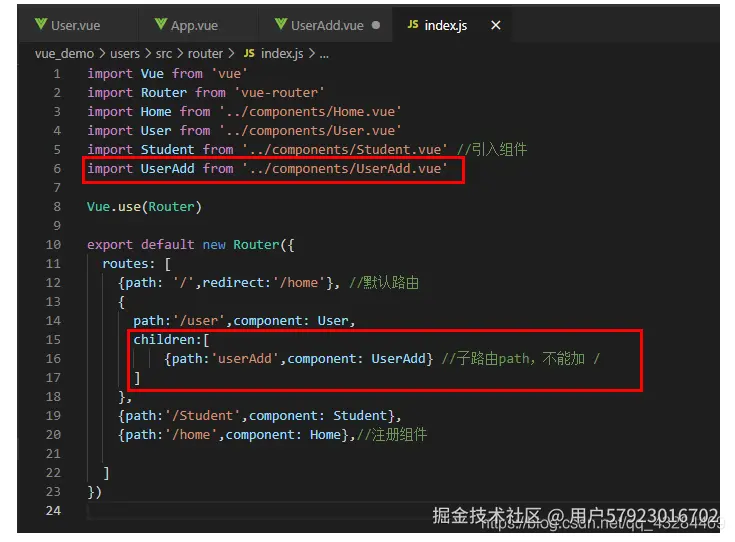
Task: Click 'component: User,' on line 14
Action: point(294,321)
